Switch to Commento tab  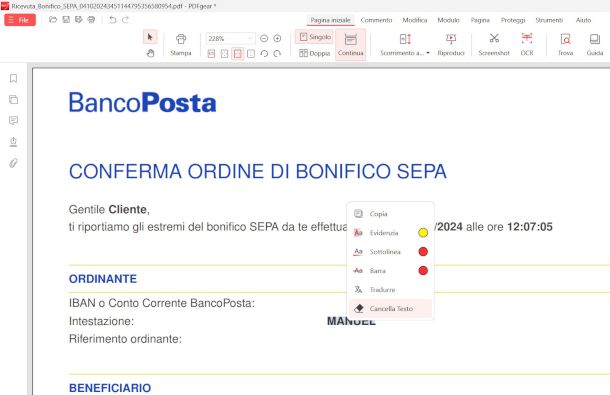click(x=376, y=20)
